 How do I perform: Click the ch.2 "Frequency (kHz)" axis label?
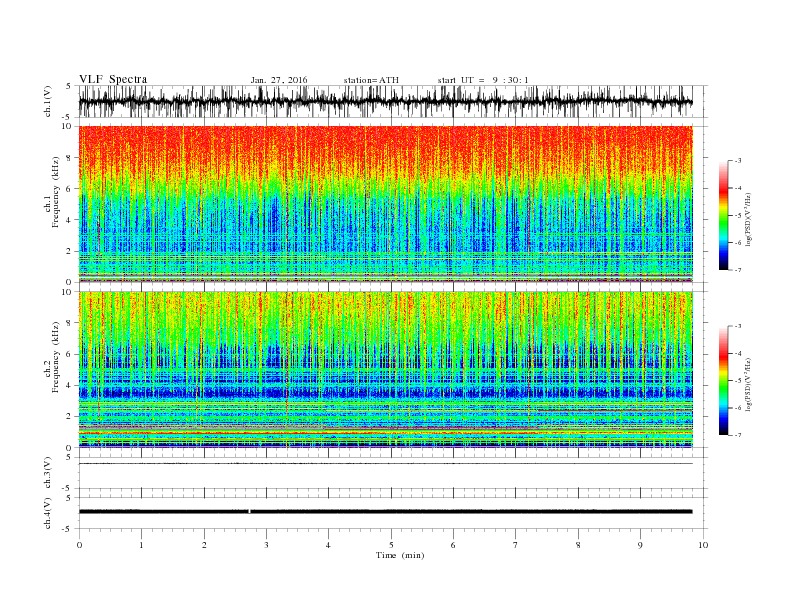click(x=56, y=357)
